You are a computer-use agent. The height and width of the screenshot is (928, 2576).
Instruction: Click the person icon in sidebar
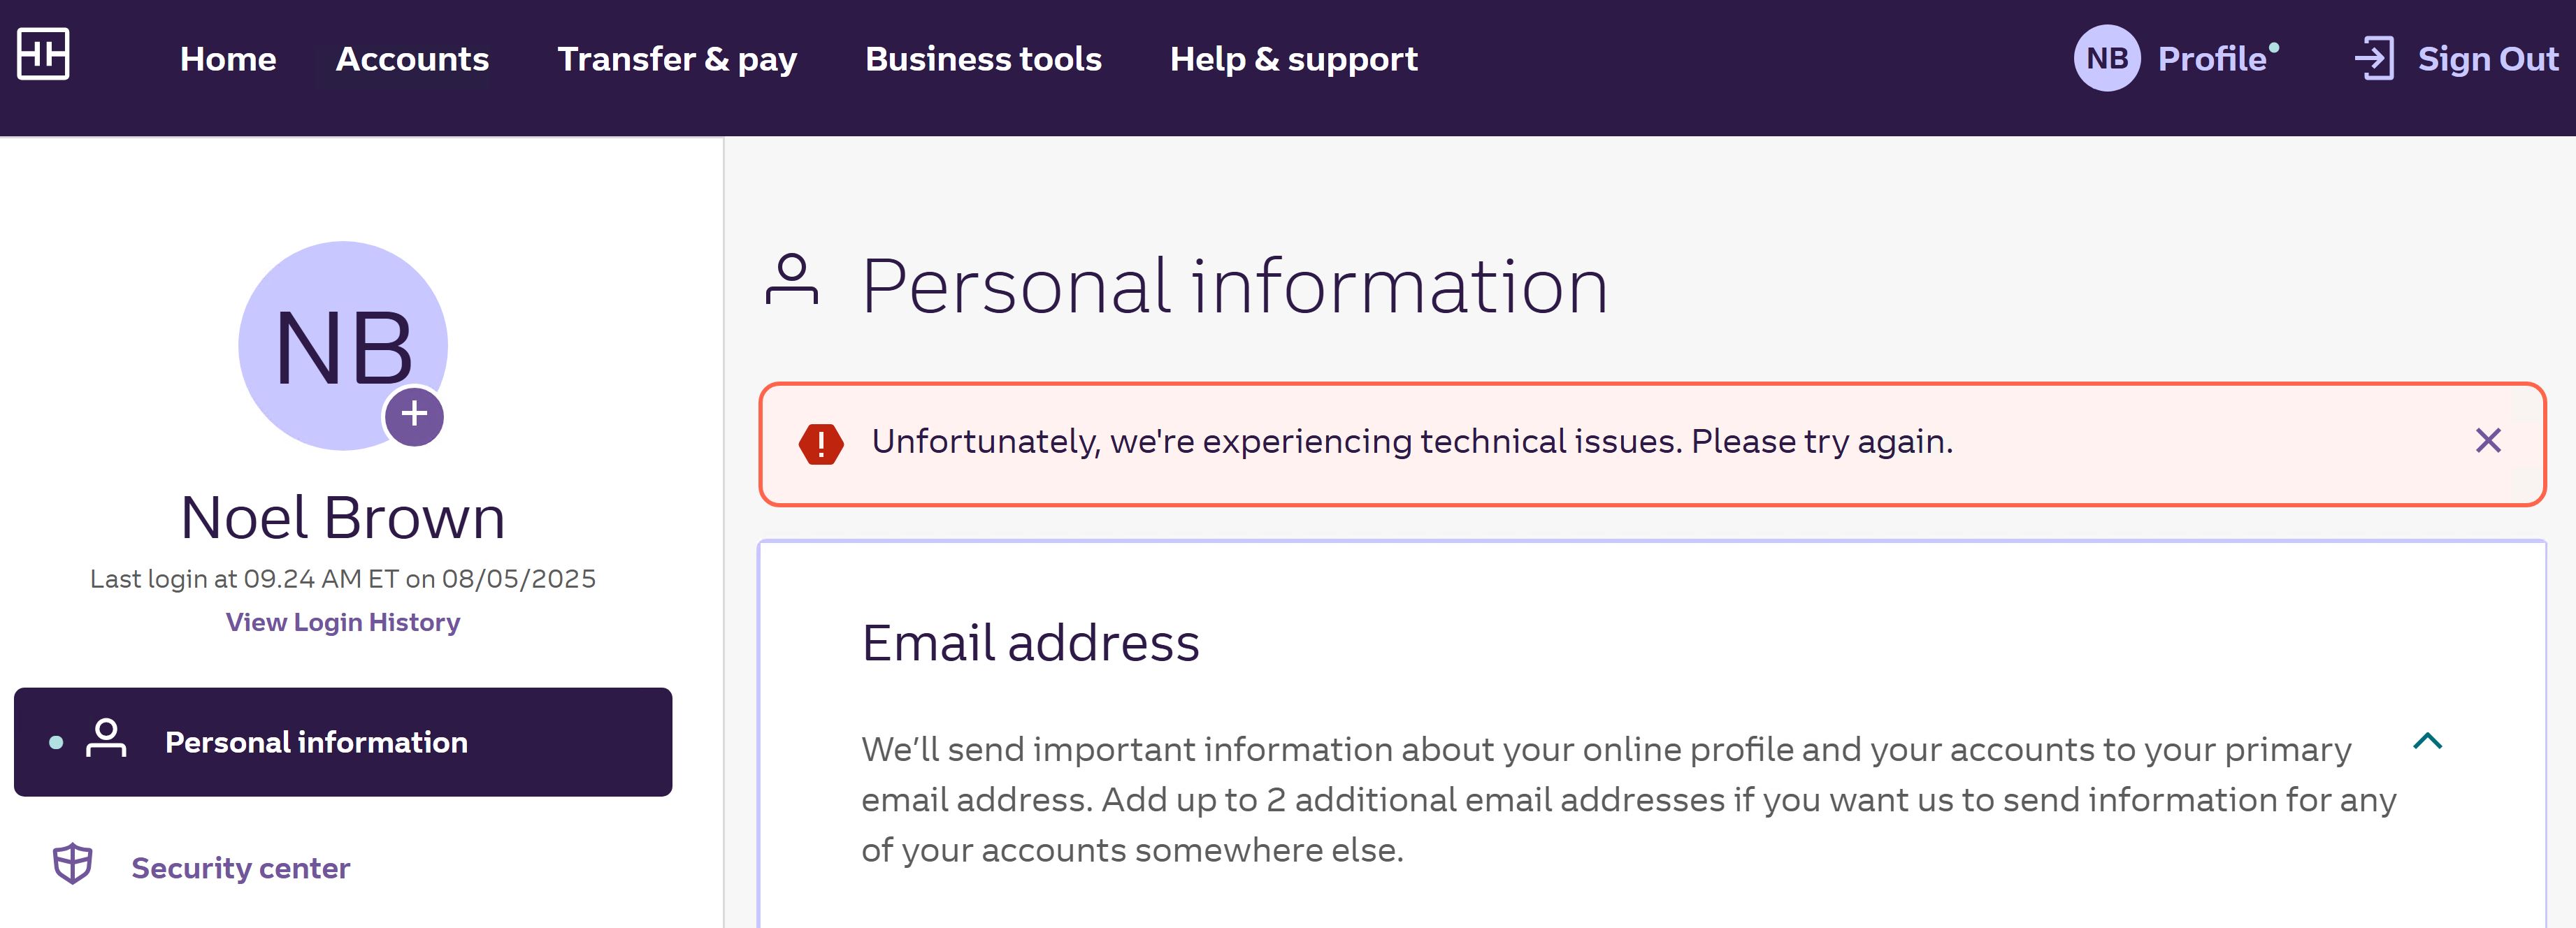[106, 739]
